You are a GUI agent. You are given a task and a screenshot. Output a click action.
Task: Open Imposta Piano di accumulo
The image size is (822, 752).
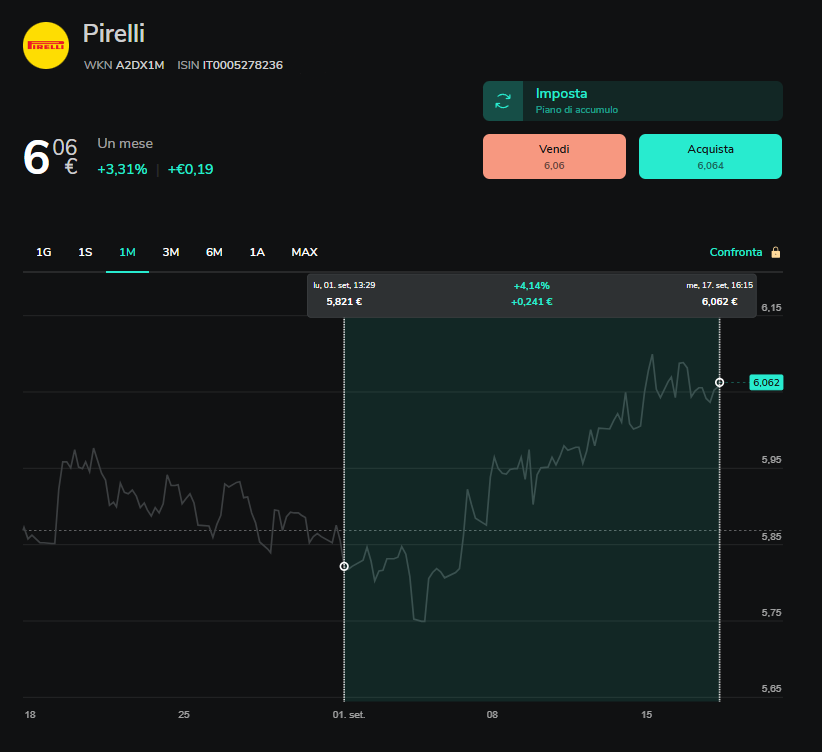pos(633,101)
